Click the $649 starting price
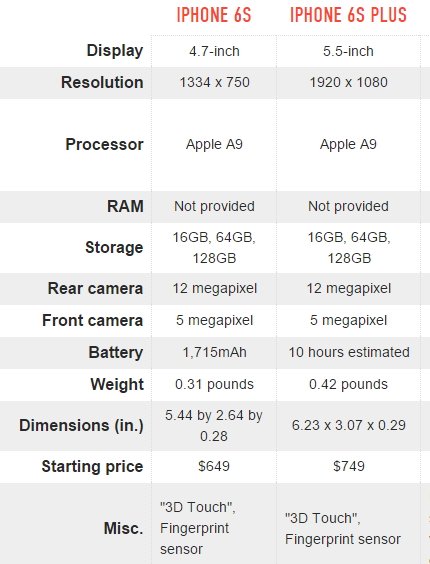The height and width of the screenshot is (564, 430). [x=214, y=467]
